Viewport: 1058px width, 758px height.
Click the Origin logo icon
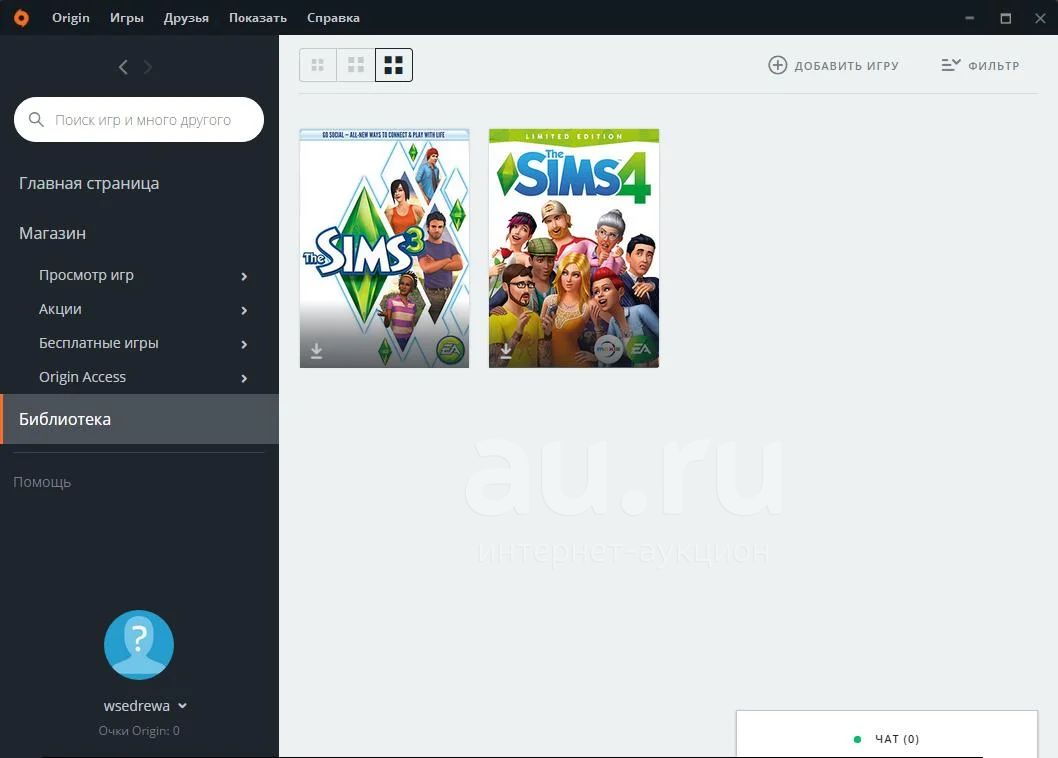[22, 18]
